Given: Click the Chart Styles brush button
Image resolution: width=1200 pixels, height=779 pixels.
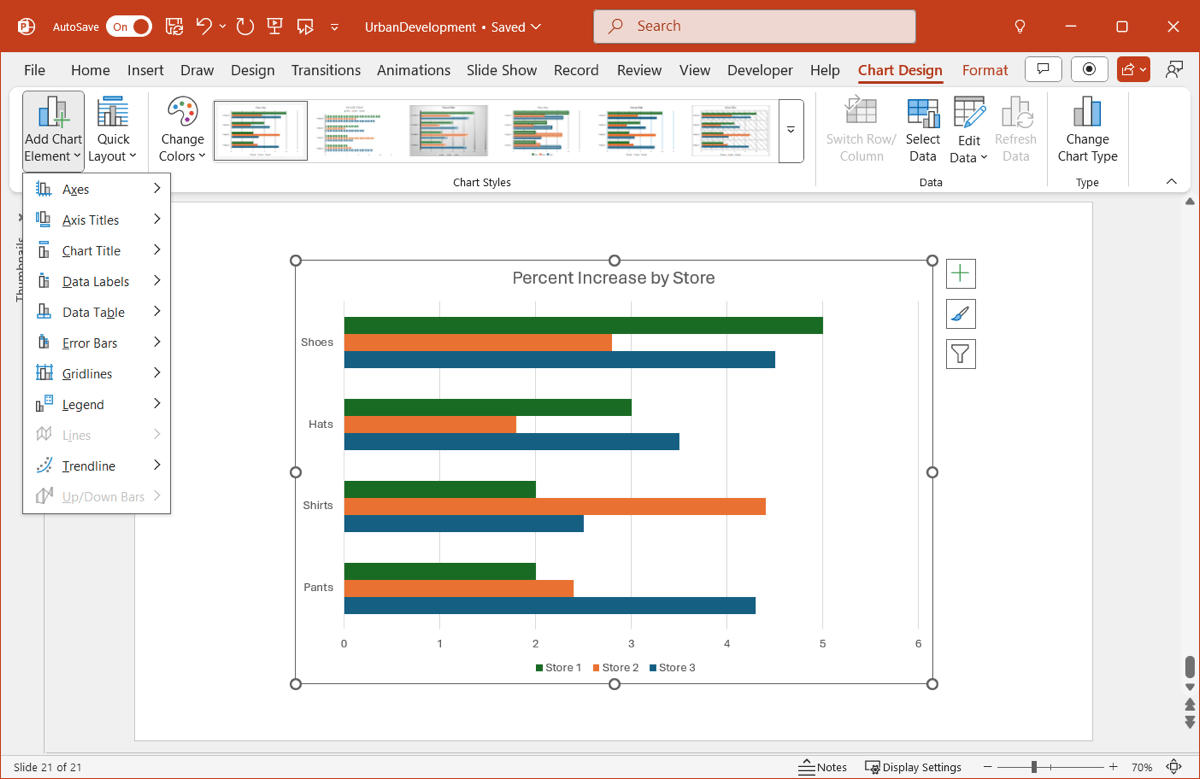Looking at the screenshot, I should (961, 314).
